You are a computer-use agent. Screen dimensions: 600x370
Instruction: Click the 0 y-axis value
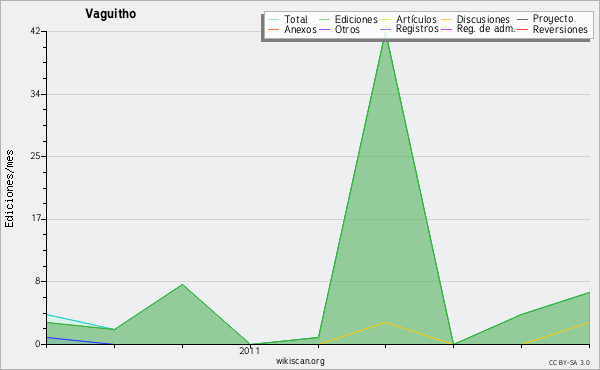[x=38, y=344]
